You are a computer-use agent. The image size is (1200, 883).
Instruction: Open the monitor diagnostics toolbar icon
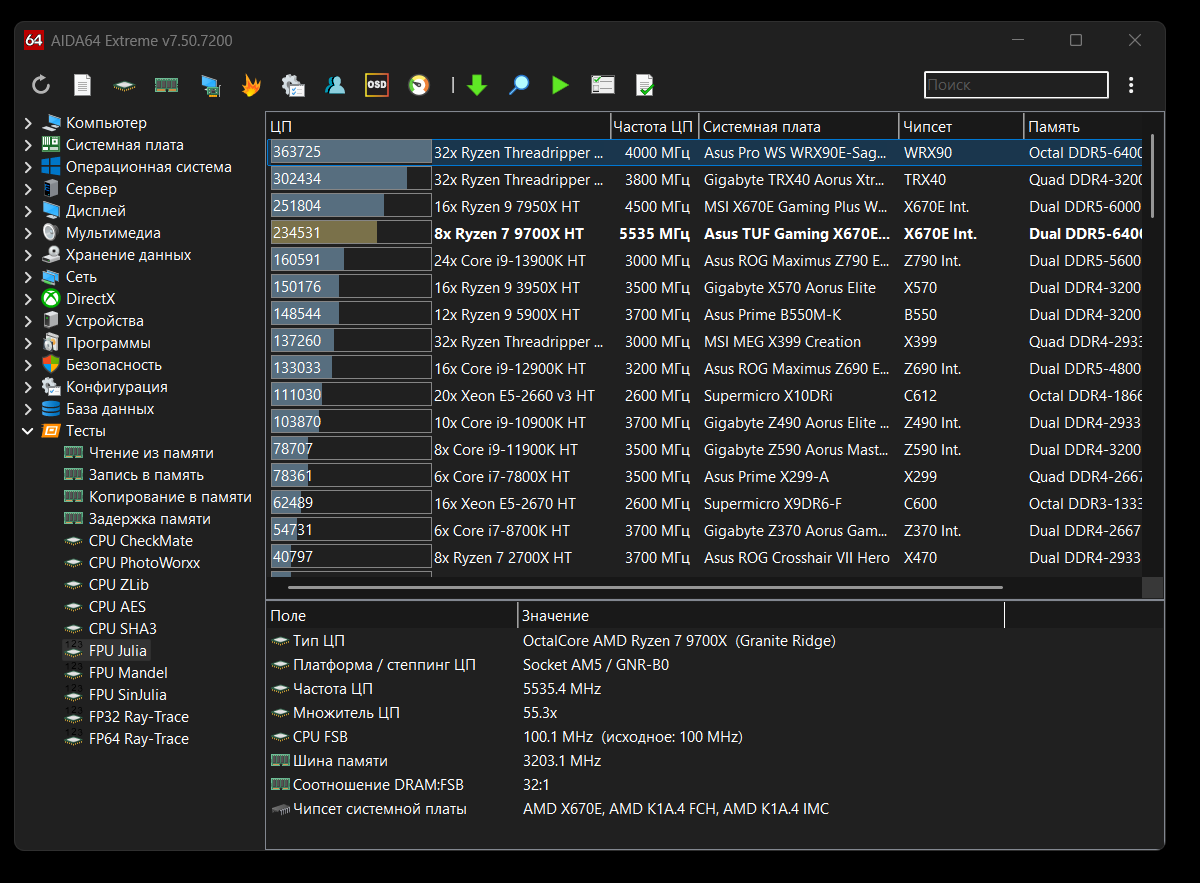209,85
